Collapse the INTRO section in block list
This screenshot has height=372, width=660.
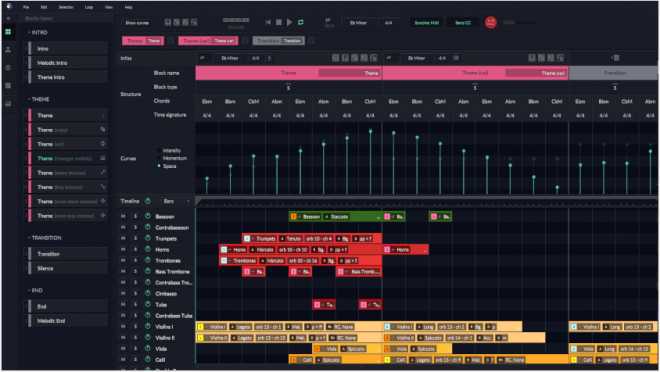[x=29, y=32]
